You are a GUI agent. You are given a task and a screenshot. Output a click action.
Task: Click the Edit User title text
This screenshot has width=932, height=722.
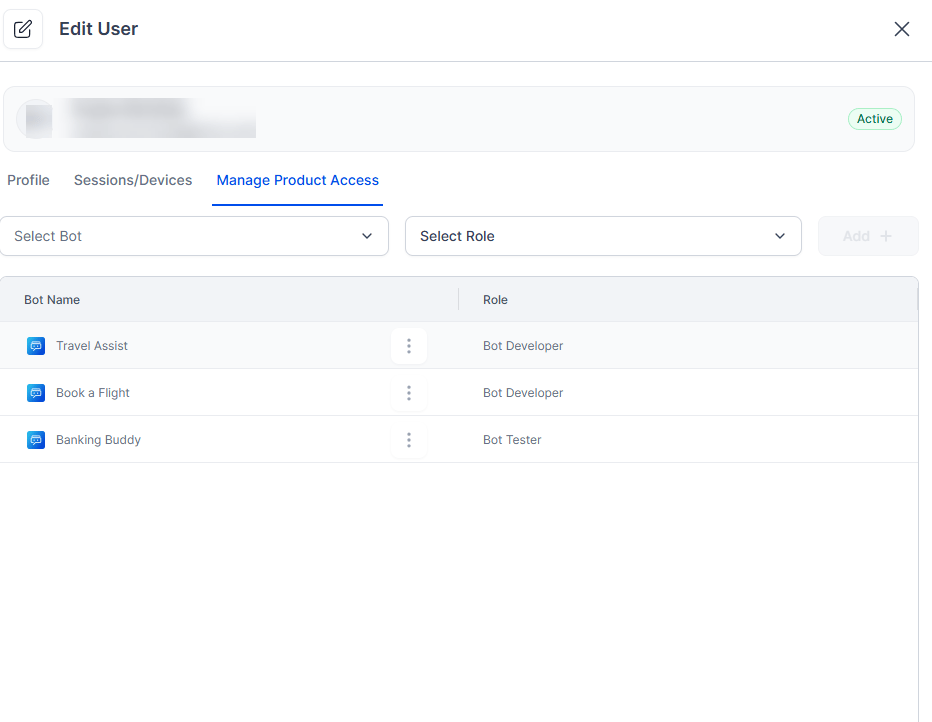tap(99, 29)
